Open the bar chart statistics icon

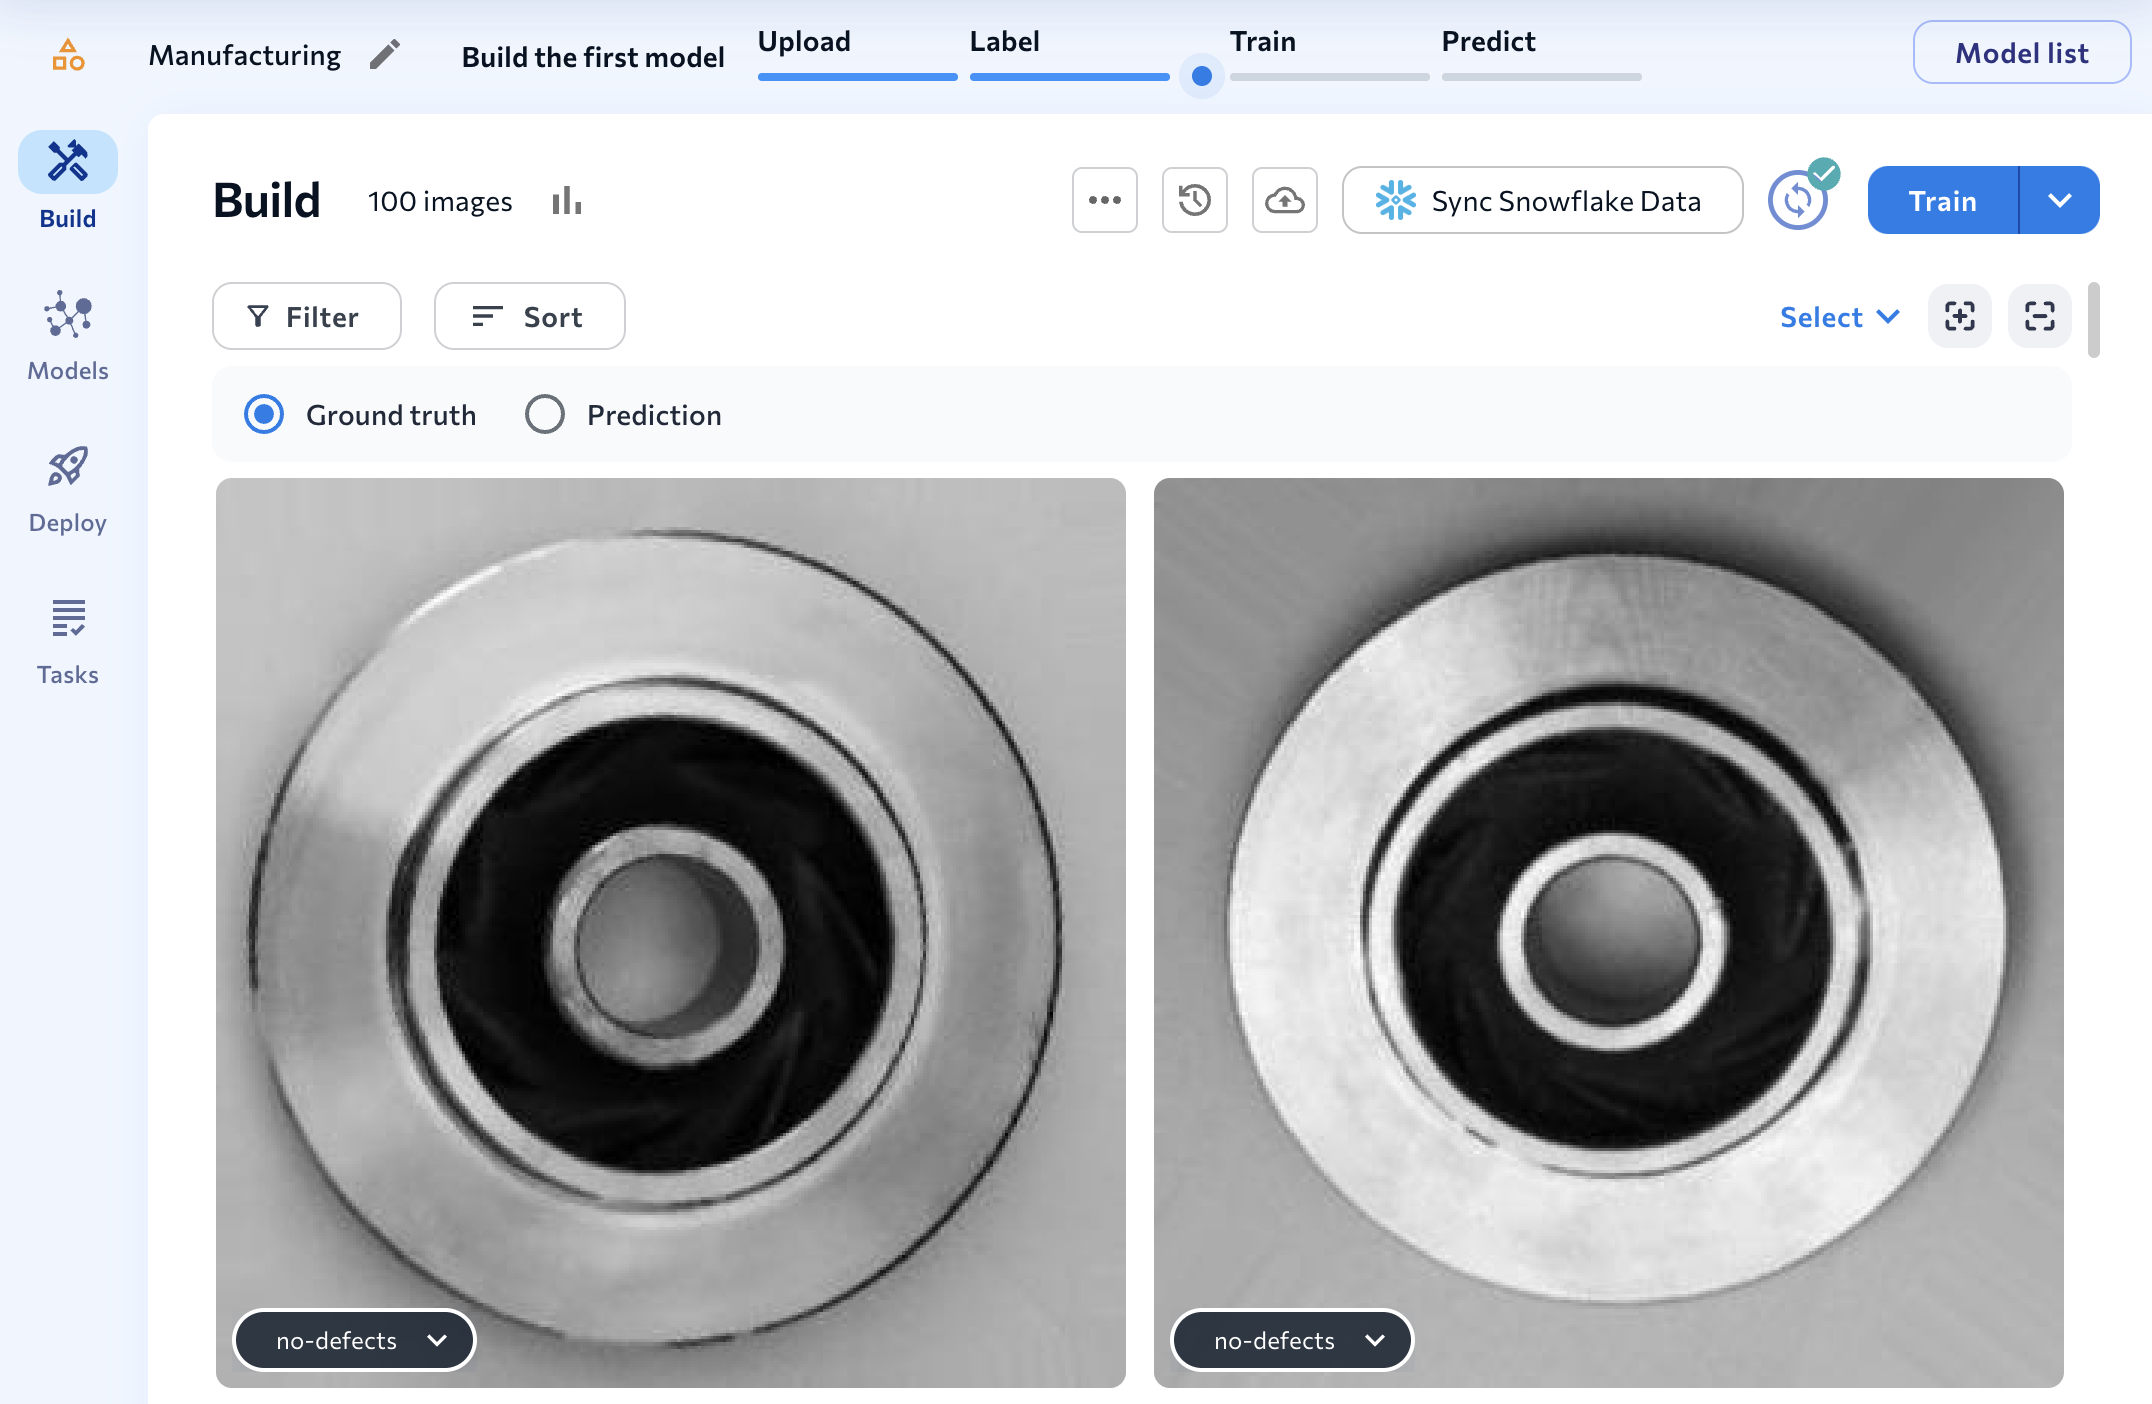coord(566,201)
